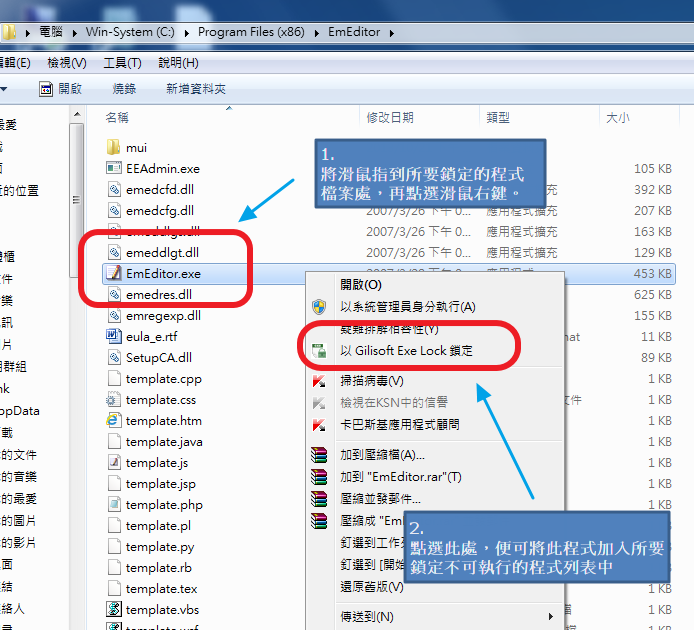Click the EEAdmin.exe application icon
The image size is (694, 630).
(113, 169)
